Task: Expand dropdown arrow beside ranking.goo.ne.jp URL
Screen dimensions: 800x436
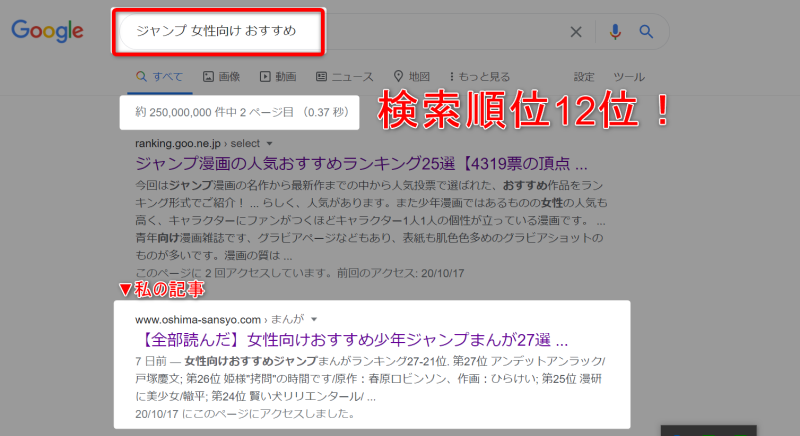Action: point(270,144)
